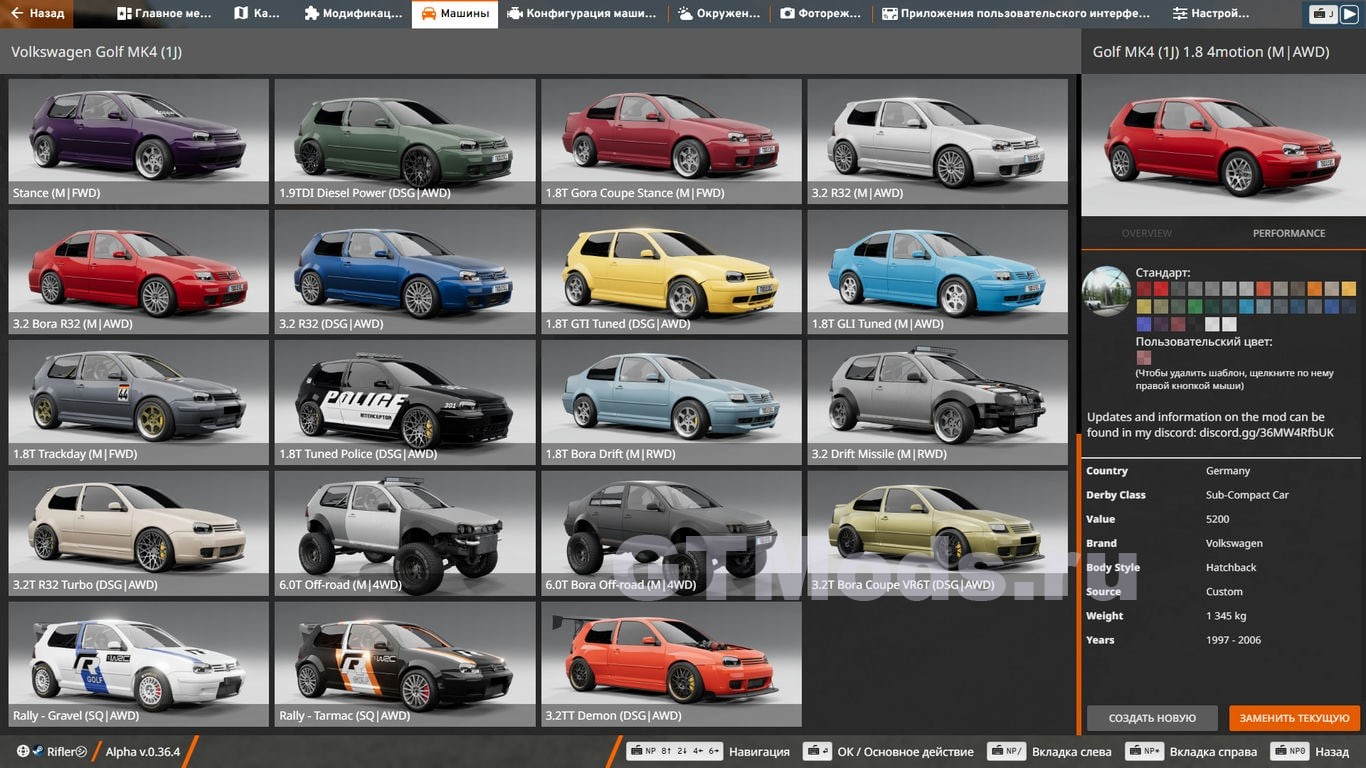Pick the 3.2 Drift Missile (M|RWD) car
The width and height of the screenshot is (1366, 768).
click(938, 402)
